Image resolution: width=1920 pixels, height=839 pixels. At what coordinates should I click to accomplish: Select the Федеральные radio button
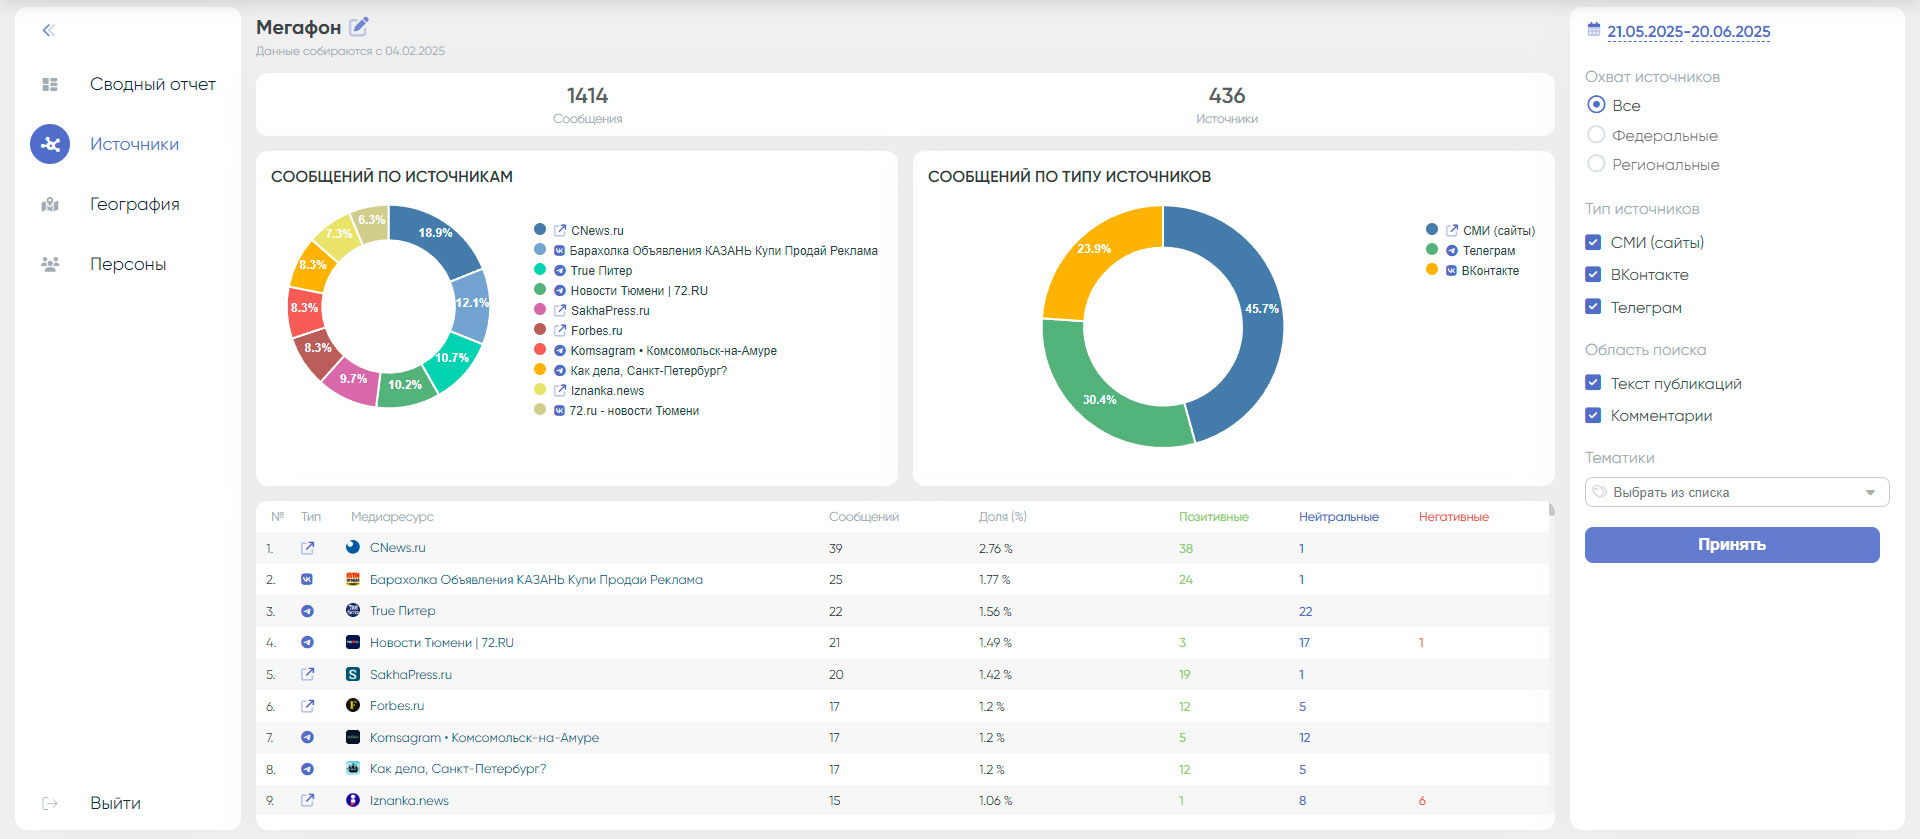click(x=1596, y=135)
